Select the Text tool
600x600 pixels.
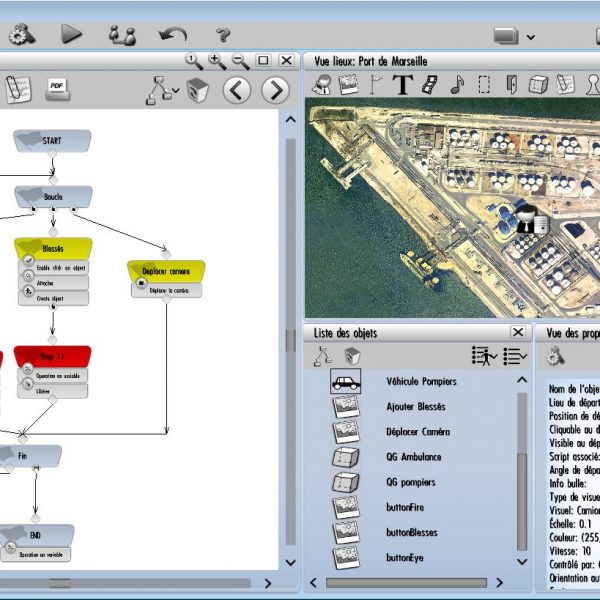(x=402, y=84)
